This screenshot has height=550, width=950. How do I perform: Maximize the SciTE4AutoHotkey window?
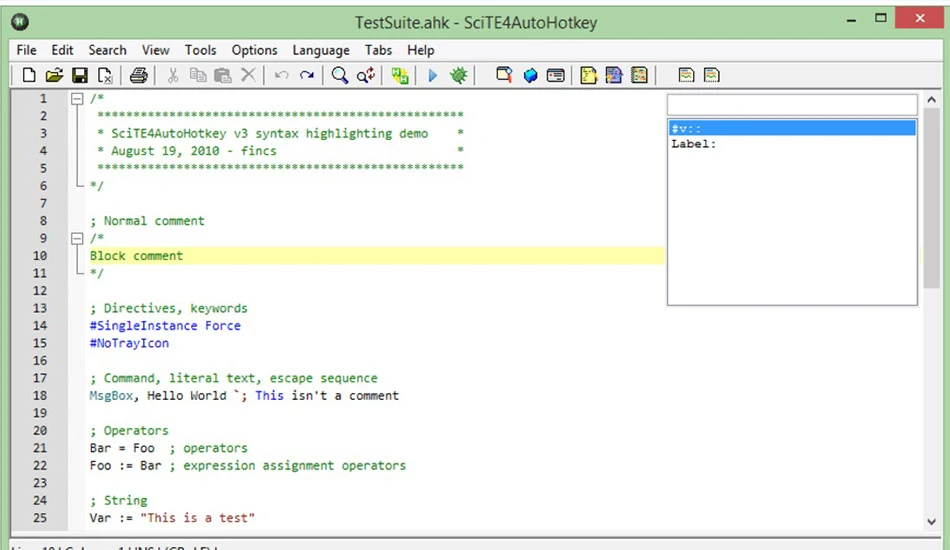coord(881,18)
